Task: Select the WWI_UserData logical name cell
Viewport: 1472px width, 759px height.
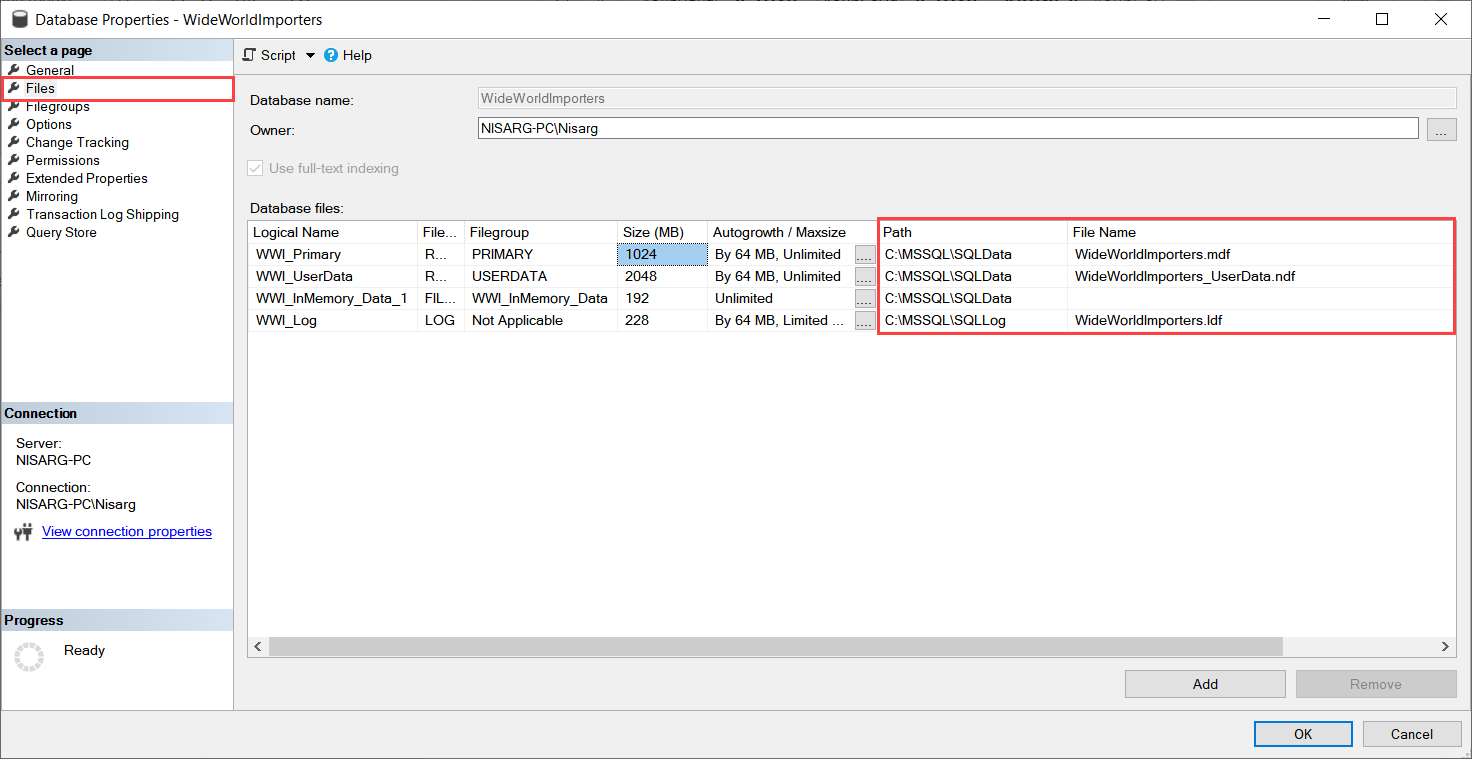Action: pyautogui.click(x=333, y=276)
